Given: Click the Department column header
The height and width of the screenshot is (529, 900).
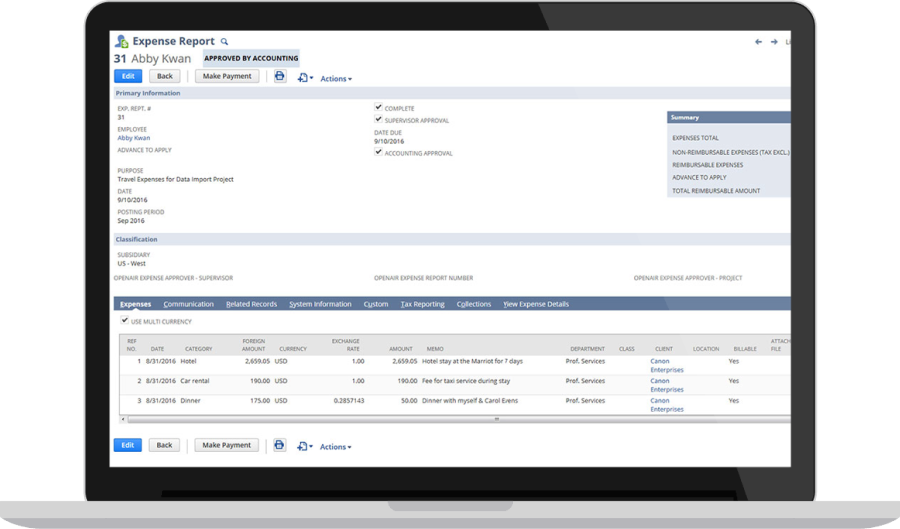Looking at the screenshot, I should (x=587, y=349).
